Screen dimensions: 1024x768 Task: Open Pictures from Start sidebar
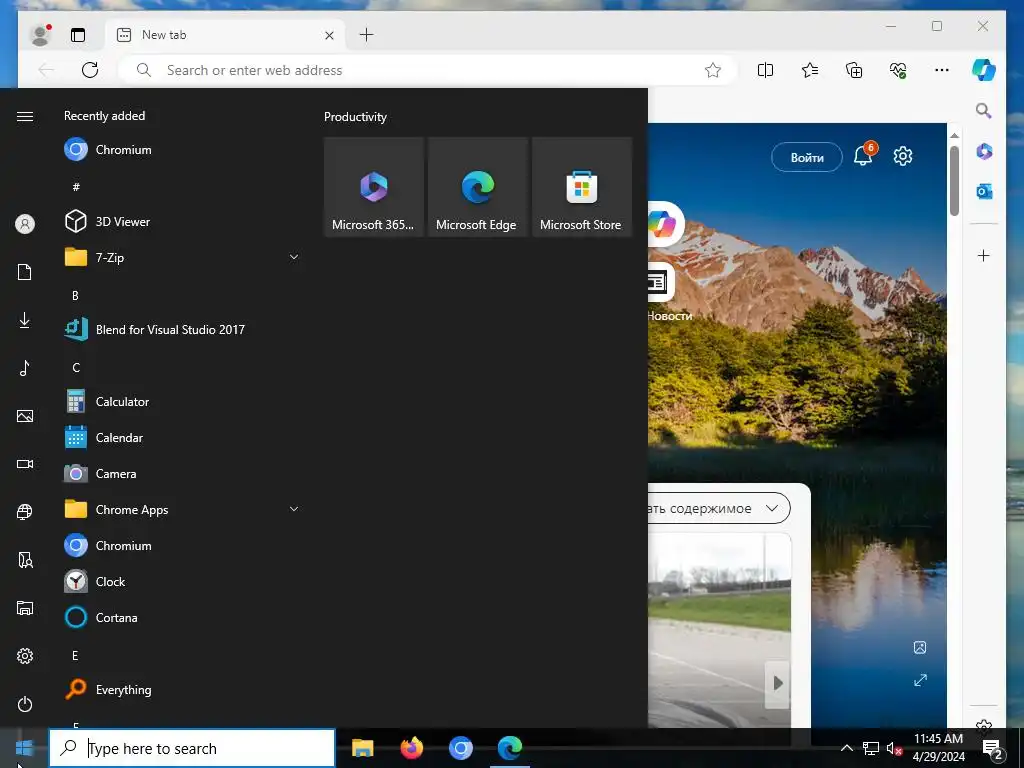tap(25, 416)
